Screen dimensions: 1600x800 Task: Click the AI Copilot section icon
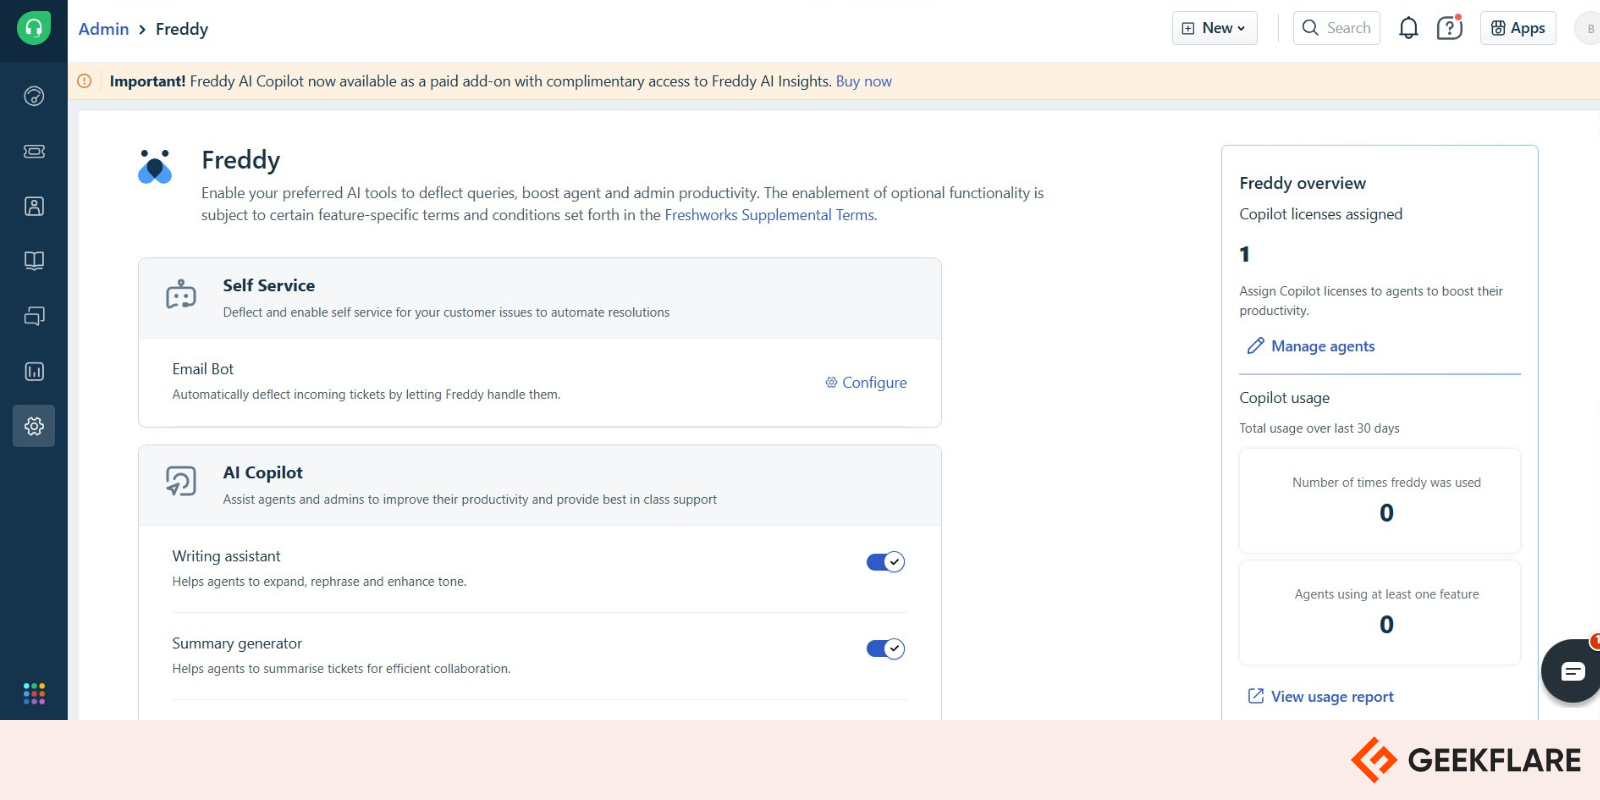click(x=181, y=481)
